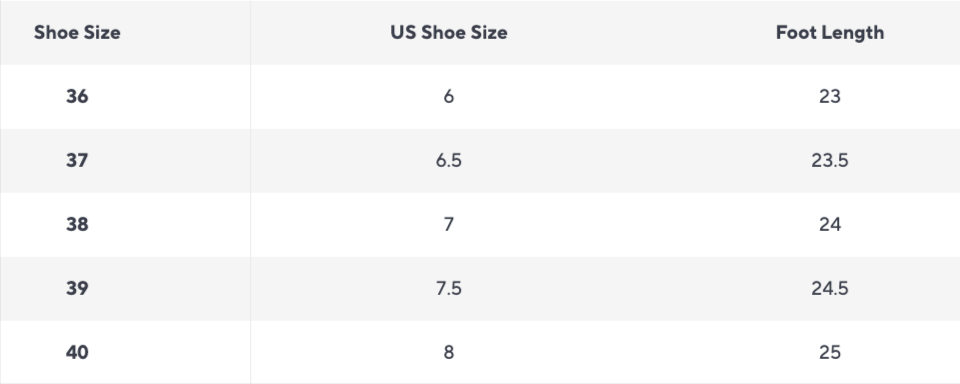Click the Foot Length column header
The height and width of the screenshot is (384, 960).
point(830,32)
